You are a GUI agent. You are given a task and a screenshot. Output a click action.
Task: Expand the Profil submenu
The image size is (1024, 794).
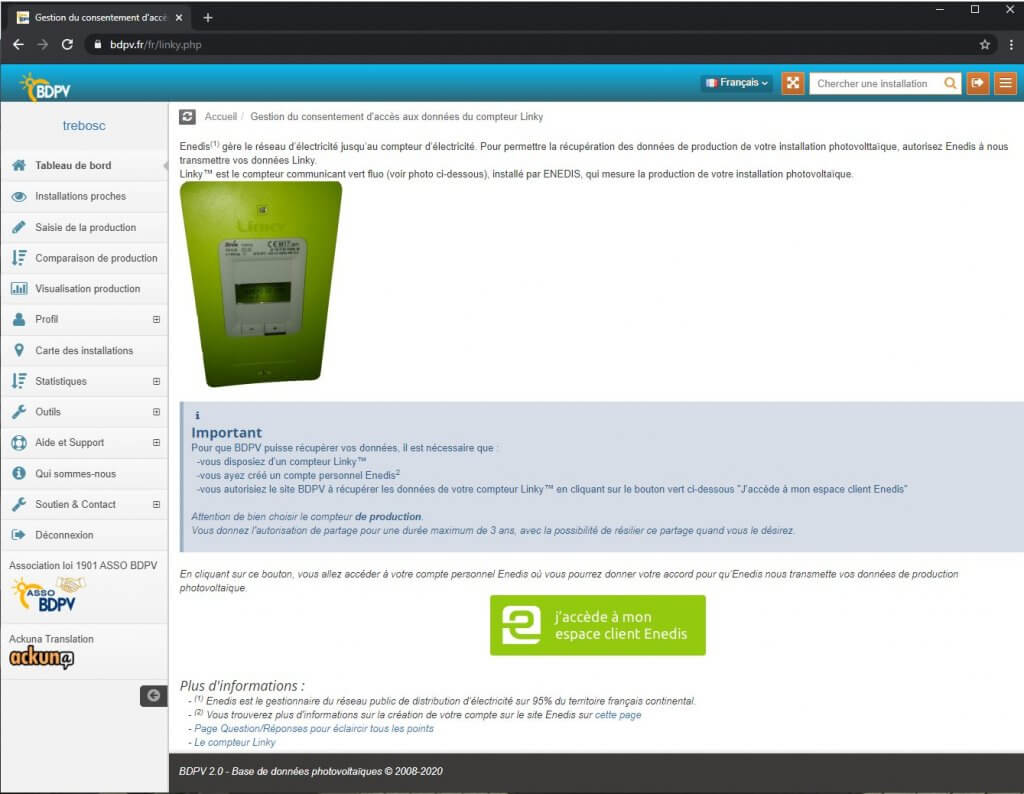[156, 319]
